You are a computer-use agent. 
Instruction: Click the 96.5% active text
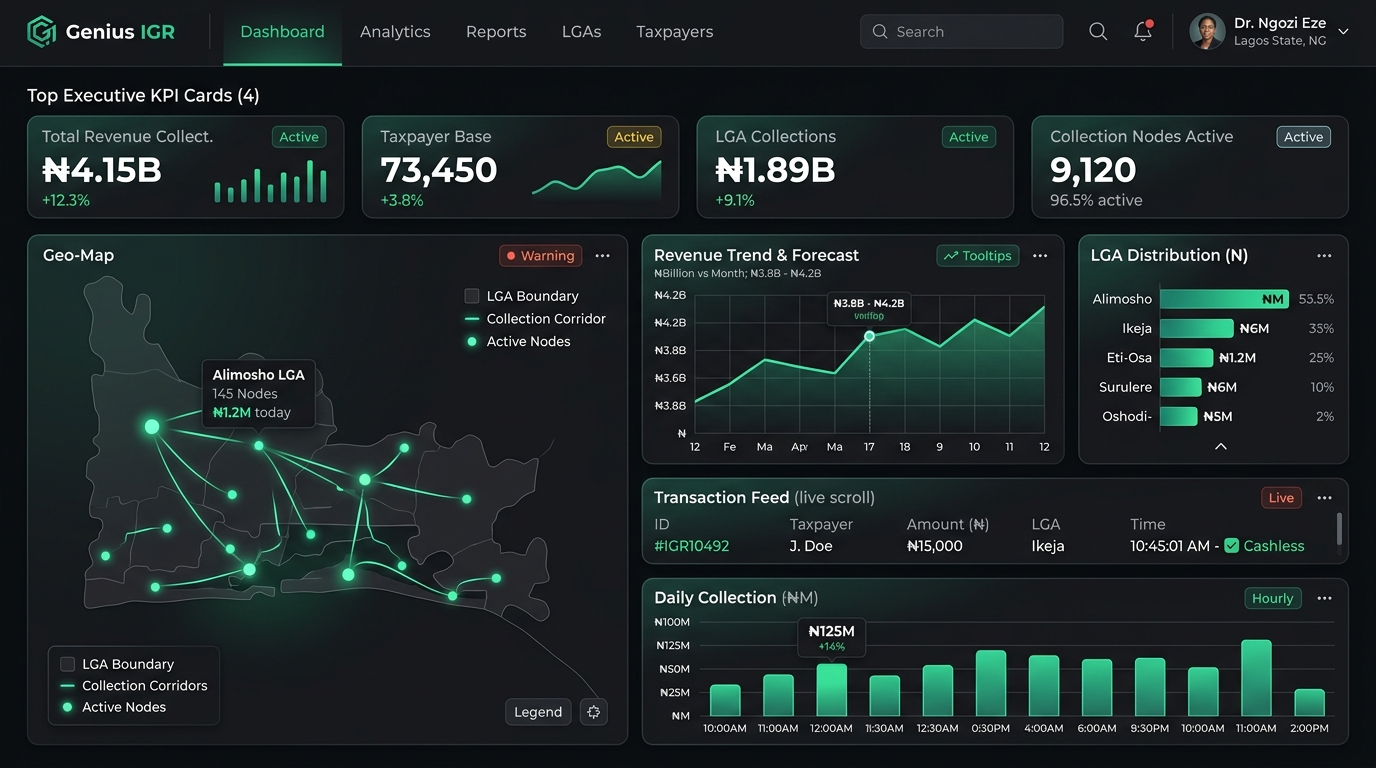[1096, 200]
